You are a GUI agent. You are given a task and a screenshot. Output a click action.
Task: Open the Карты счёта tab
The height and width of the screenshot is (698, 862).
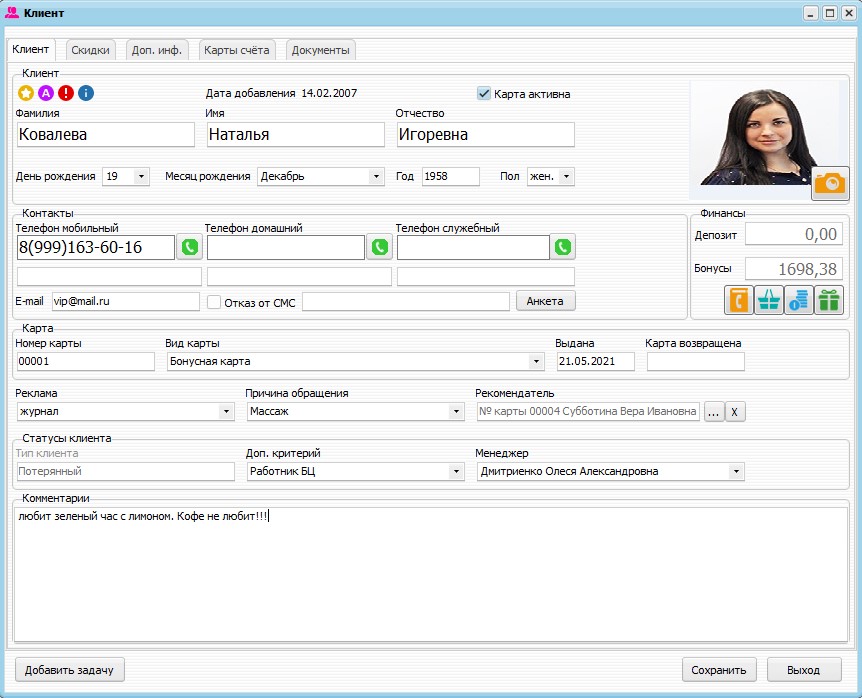click(235, 50)
